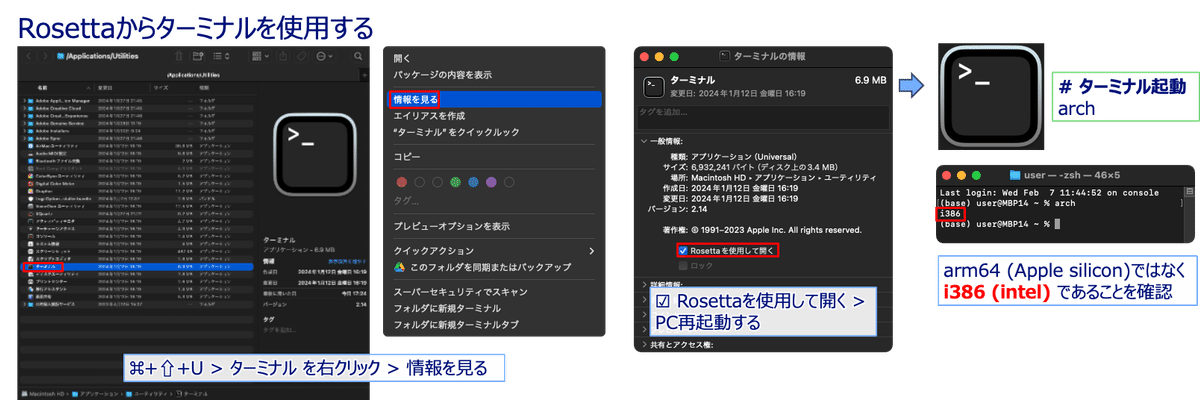The width and height of the screenshot is (1200, 400).
Task: Choose "ターミナル"をクイックルック menu item
Action: (x=456, y=132)
